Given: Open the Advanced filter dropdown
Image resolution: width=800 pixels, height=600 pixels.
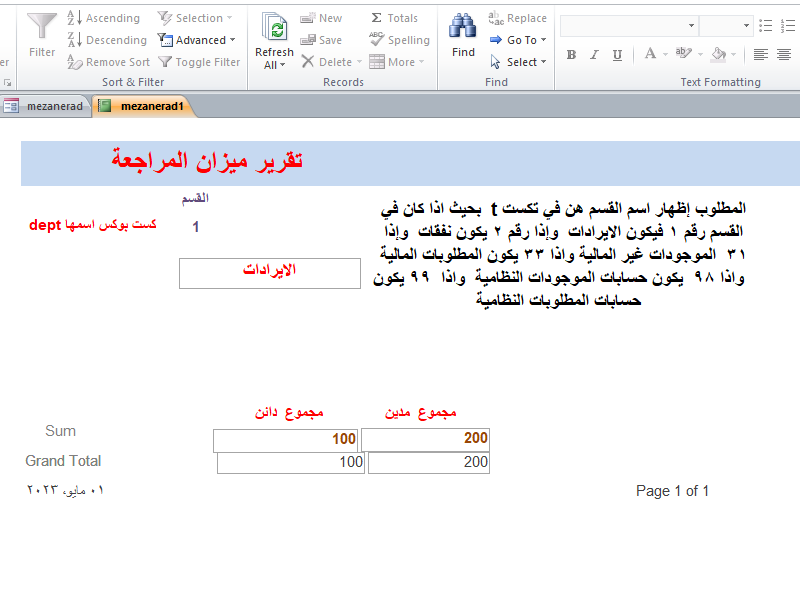Looking at the screenshot, I should 197,40.
